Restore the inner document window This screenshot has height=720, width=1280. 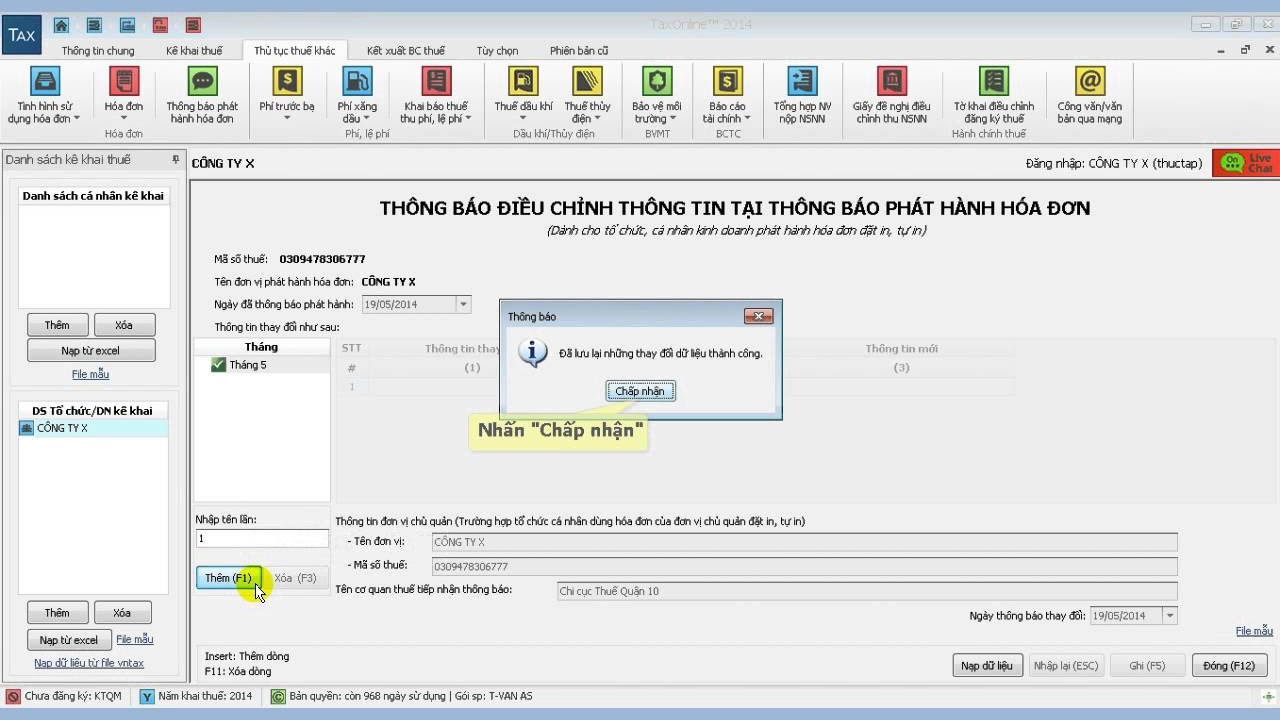pyautogui.click(x=1245, y=50)
